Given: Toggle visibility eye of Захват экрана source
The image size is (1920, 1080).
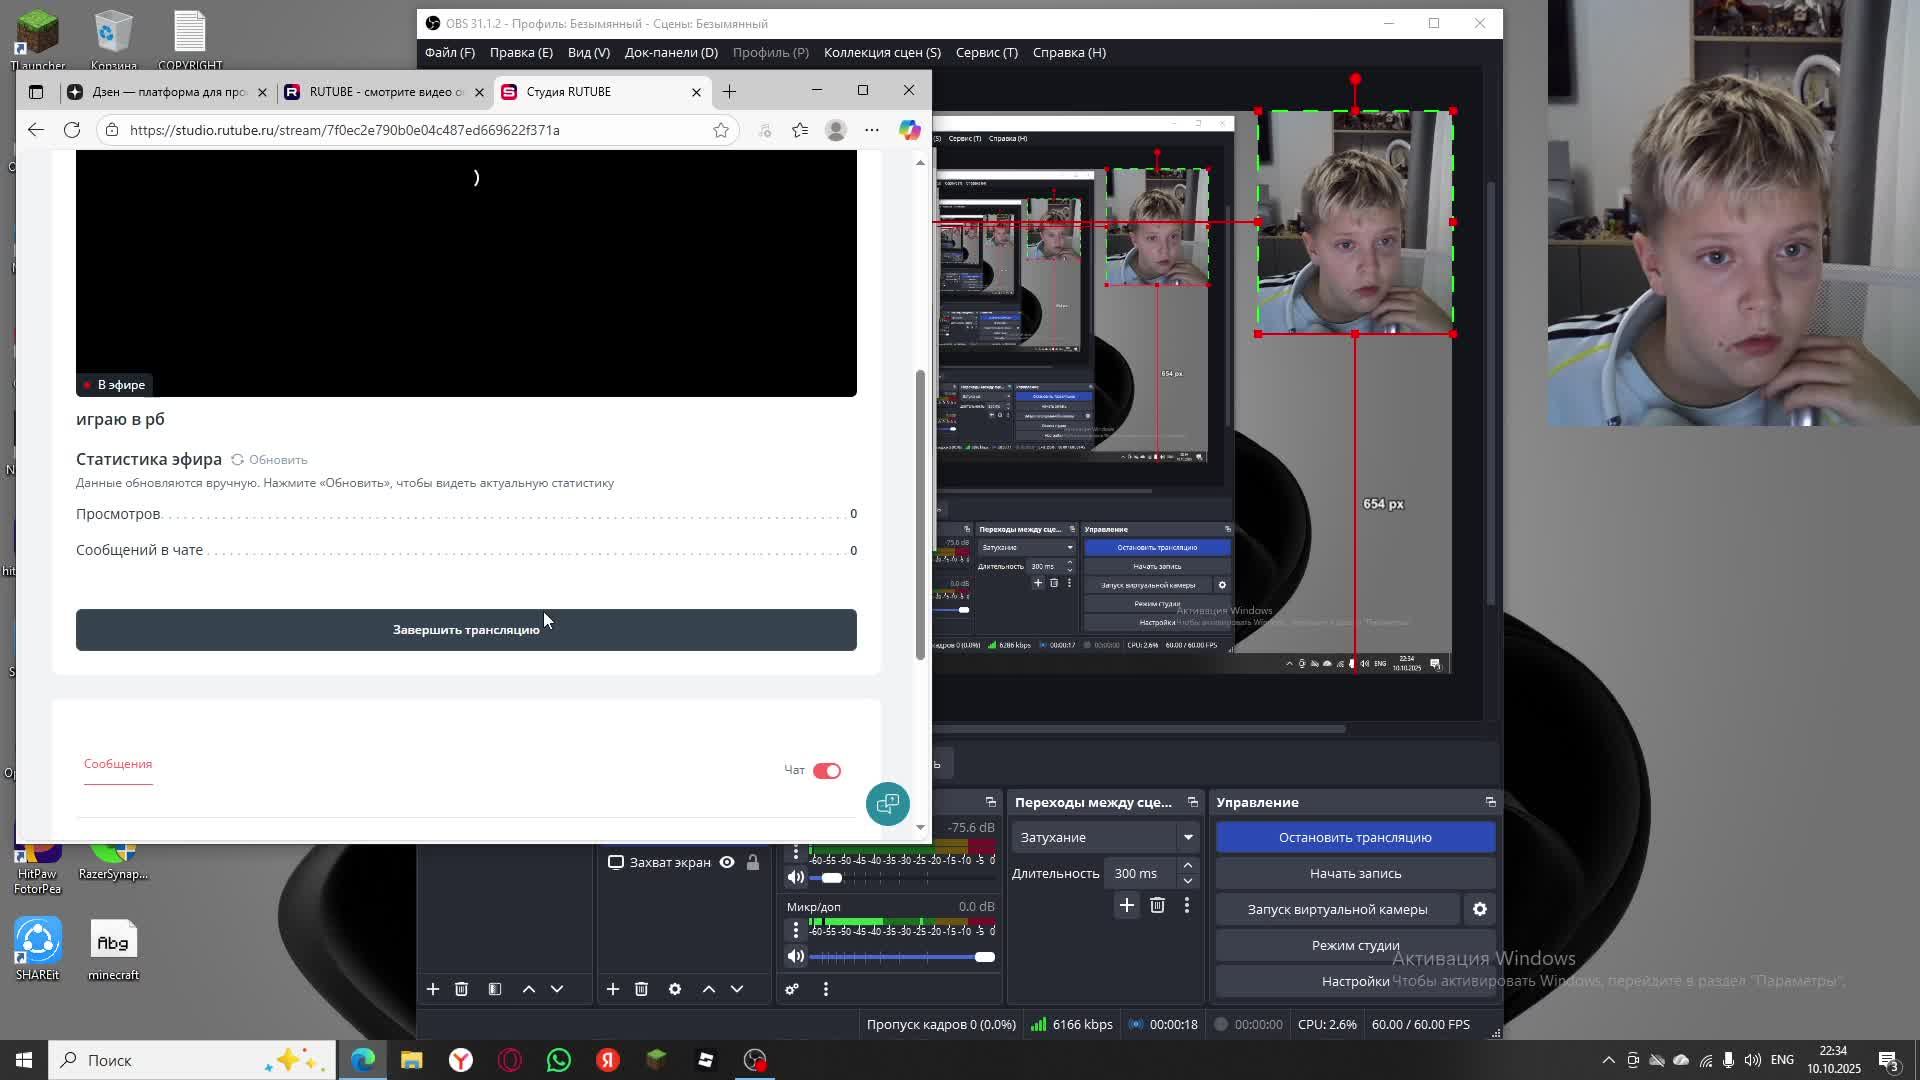Looking at the screenshot, I should [727, 862].
